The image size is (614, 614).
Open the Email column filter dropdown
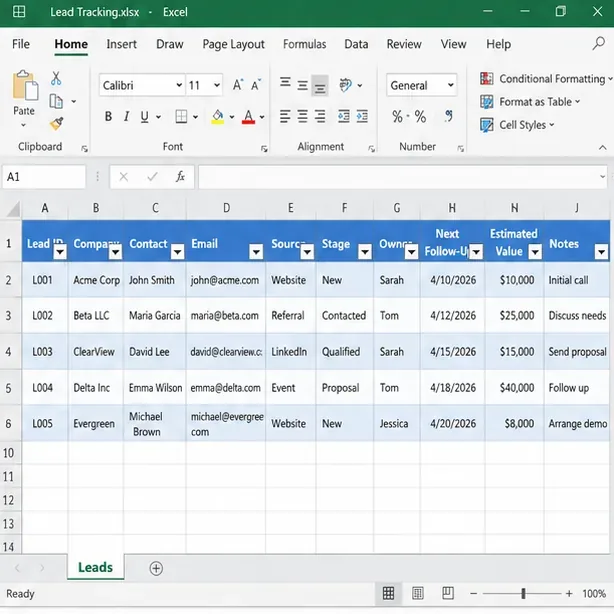click(x=256, y=251)
